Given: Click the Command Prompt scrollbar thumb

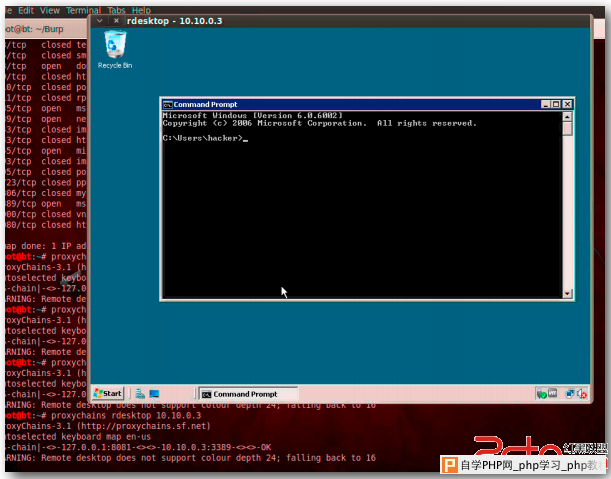Looking at the screenshot, I should click(x=567, y=128).
